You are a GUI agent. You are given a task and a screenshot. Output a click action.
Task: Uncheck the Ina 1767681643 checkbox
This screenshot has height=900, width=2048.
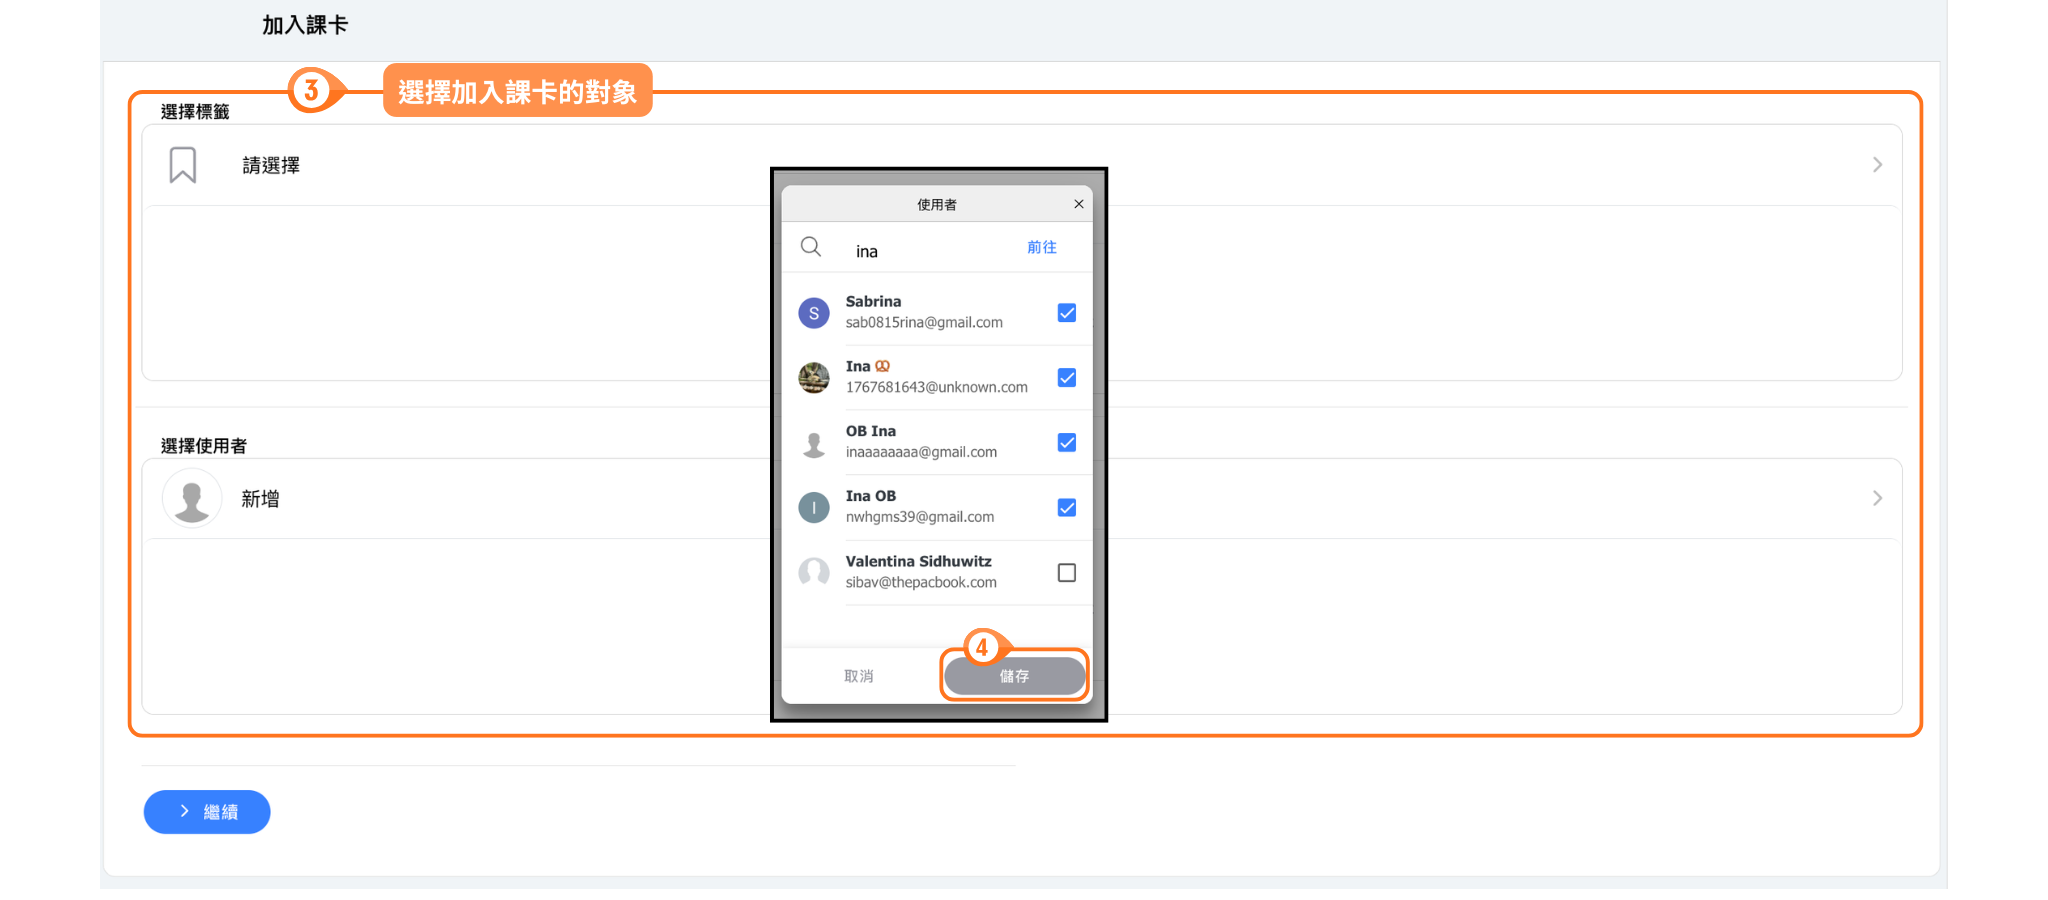point(1067,378)
